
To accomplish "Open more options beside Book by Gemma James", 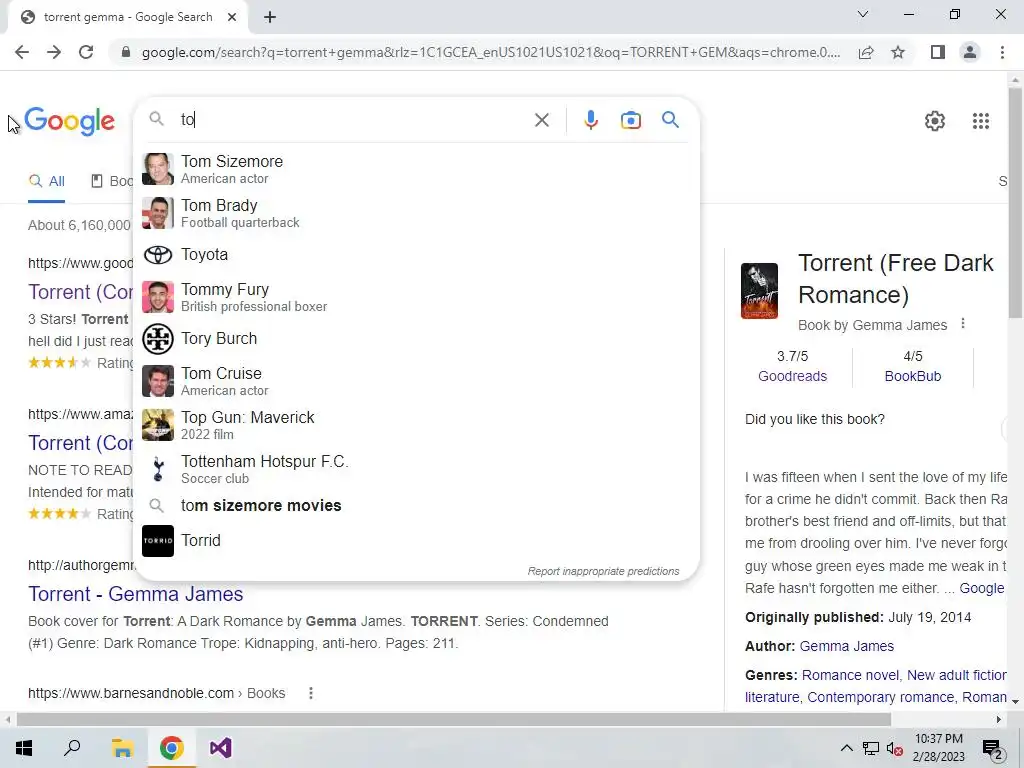I will point(963,323).
